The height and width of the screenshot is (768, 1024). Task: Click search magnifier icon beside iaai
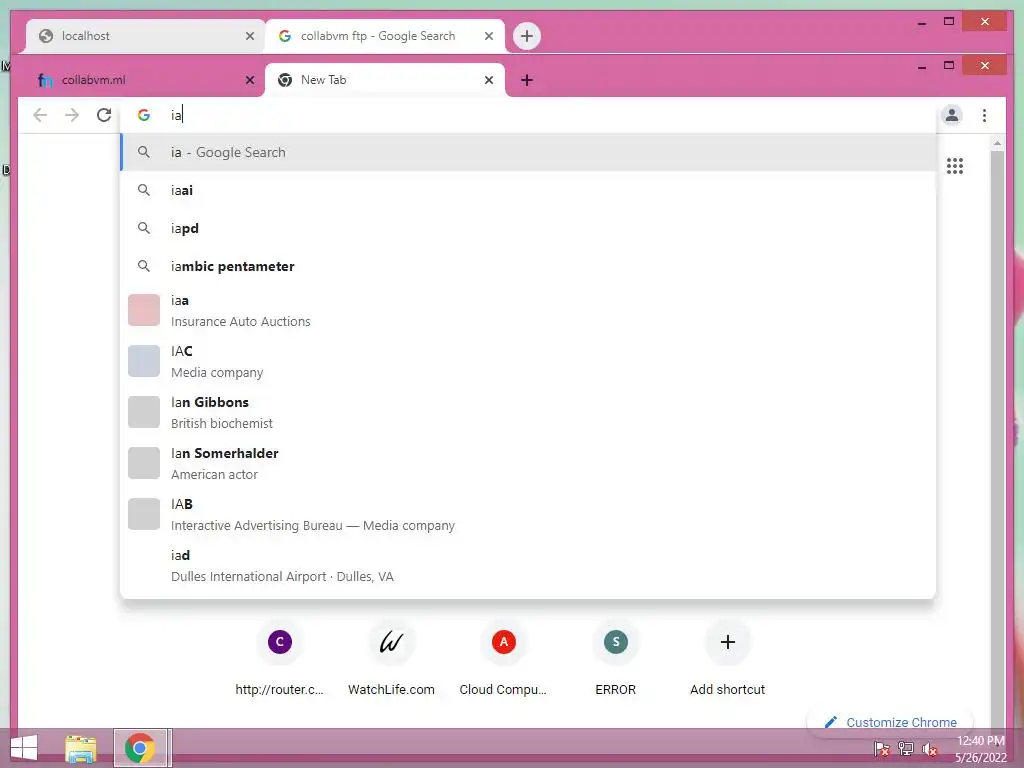[144, 190]
